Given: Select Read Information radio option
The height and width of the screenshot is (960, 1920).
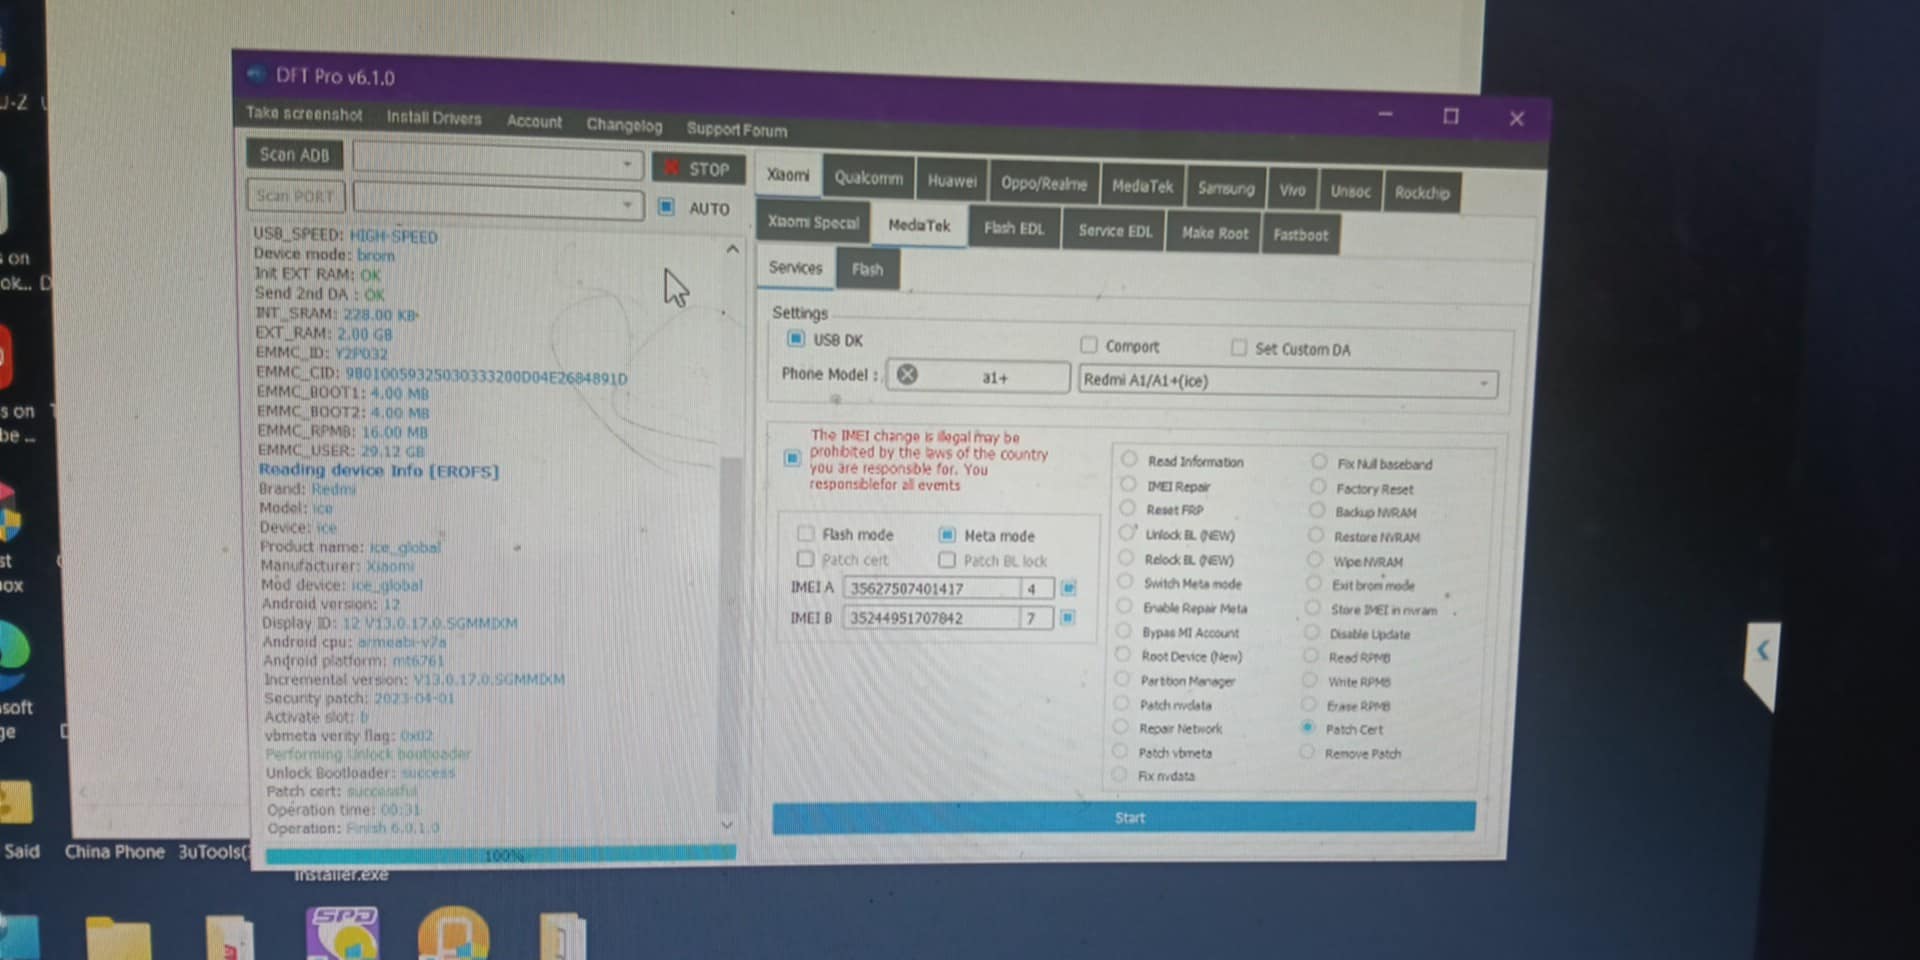Looking at the screenshot, I should pyautogui.click(x=1129, y=460).
